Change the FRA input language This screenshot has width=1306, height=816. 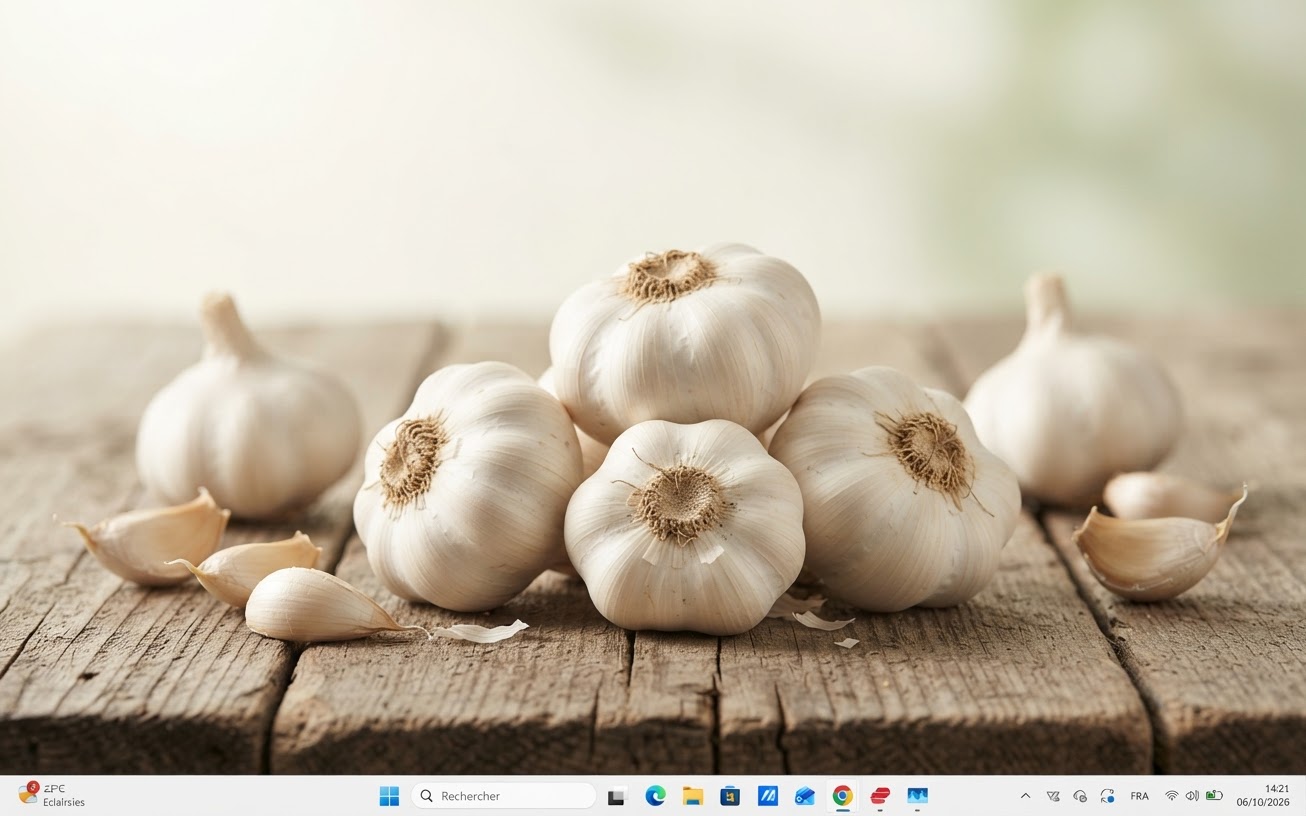tap(1139, 796)
